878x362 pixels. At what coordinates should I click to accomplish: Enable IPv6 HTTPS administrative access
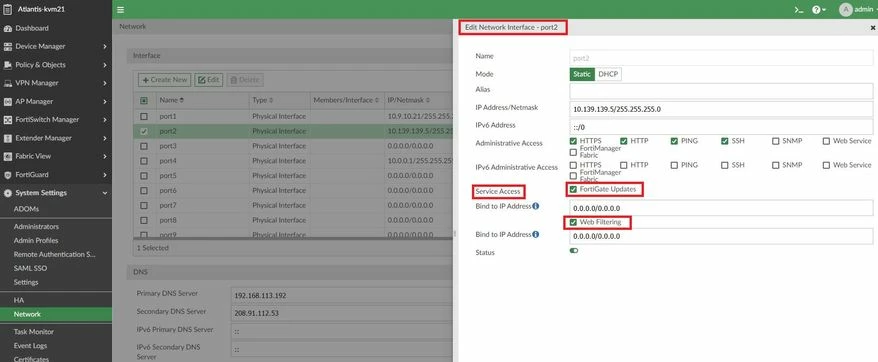click(x=573, y=165)
